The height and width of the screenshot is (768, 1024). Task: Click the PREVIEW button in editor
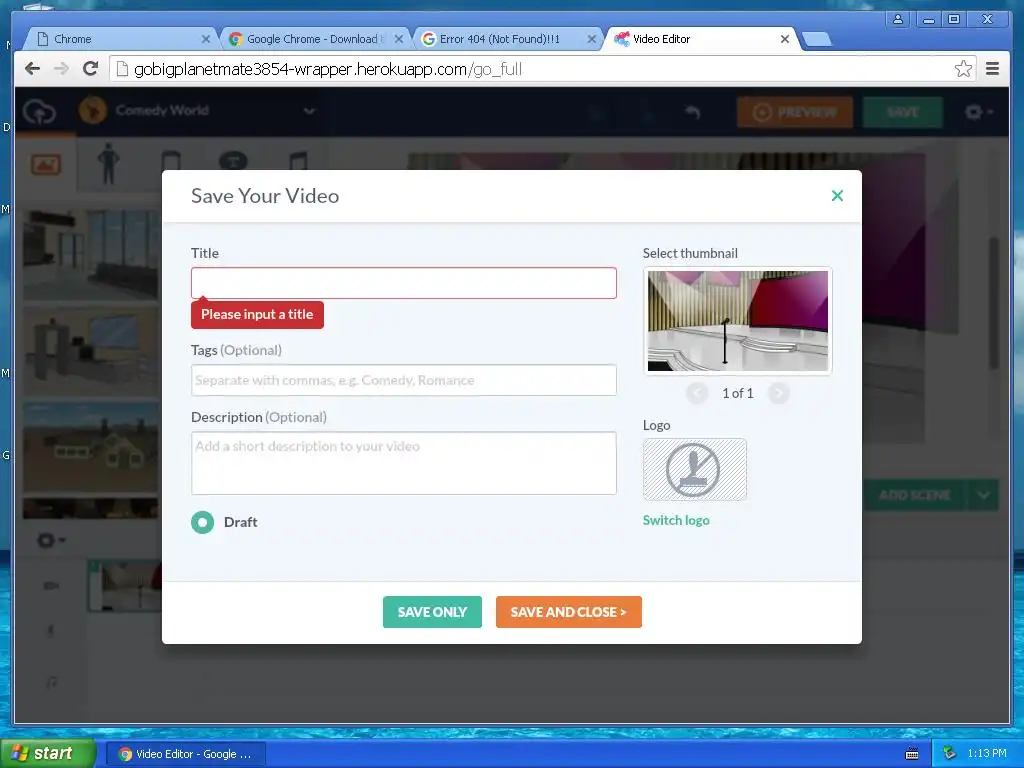pyautogui.click(x=795, y=112)
